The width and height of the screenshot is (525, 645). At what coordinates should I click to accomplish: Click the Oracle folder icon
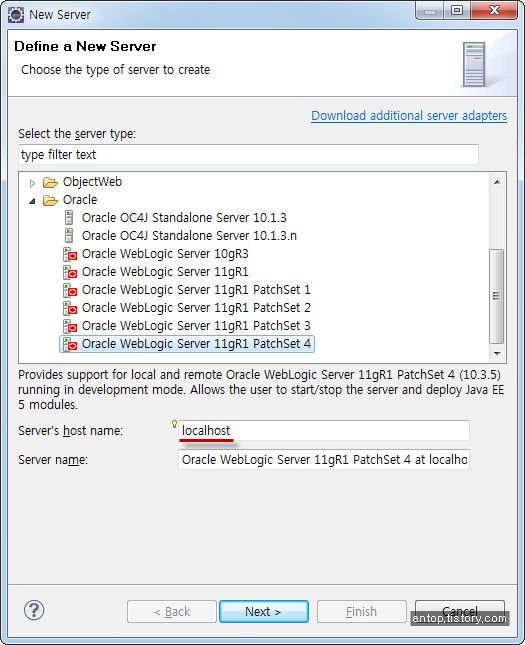pos(50,200)
